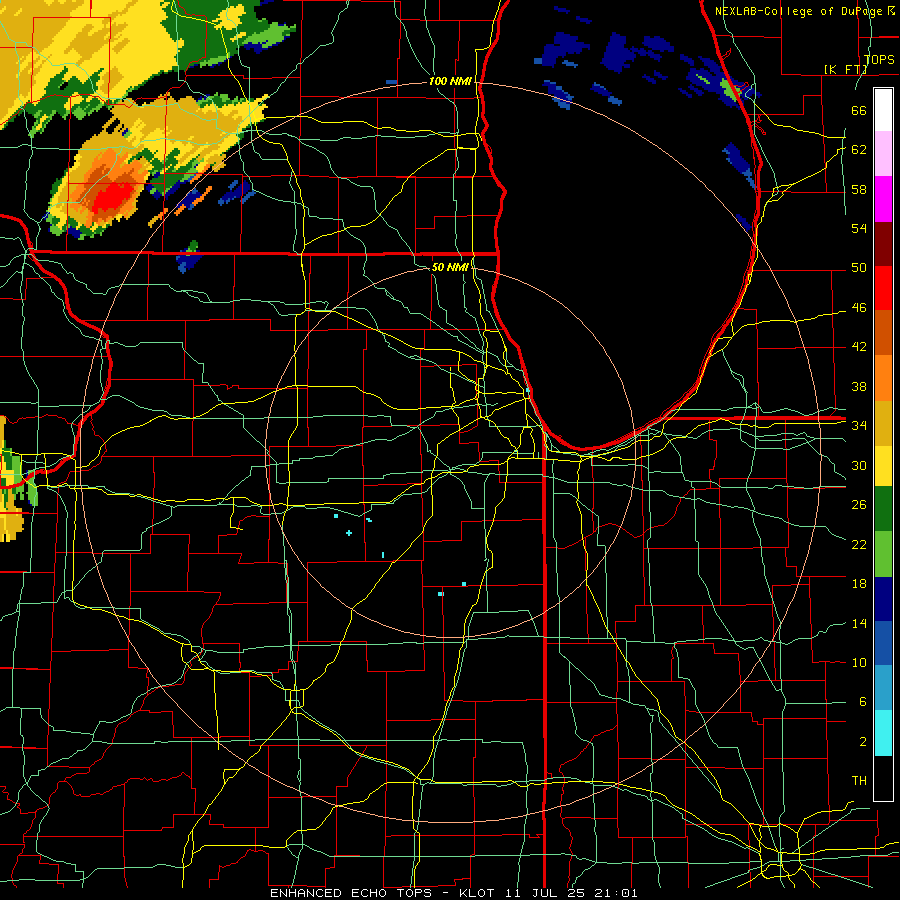
Task: Click the '46' legend value
Action: coord(859,308)
